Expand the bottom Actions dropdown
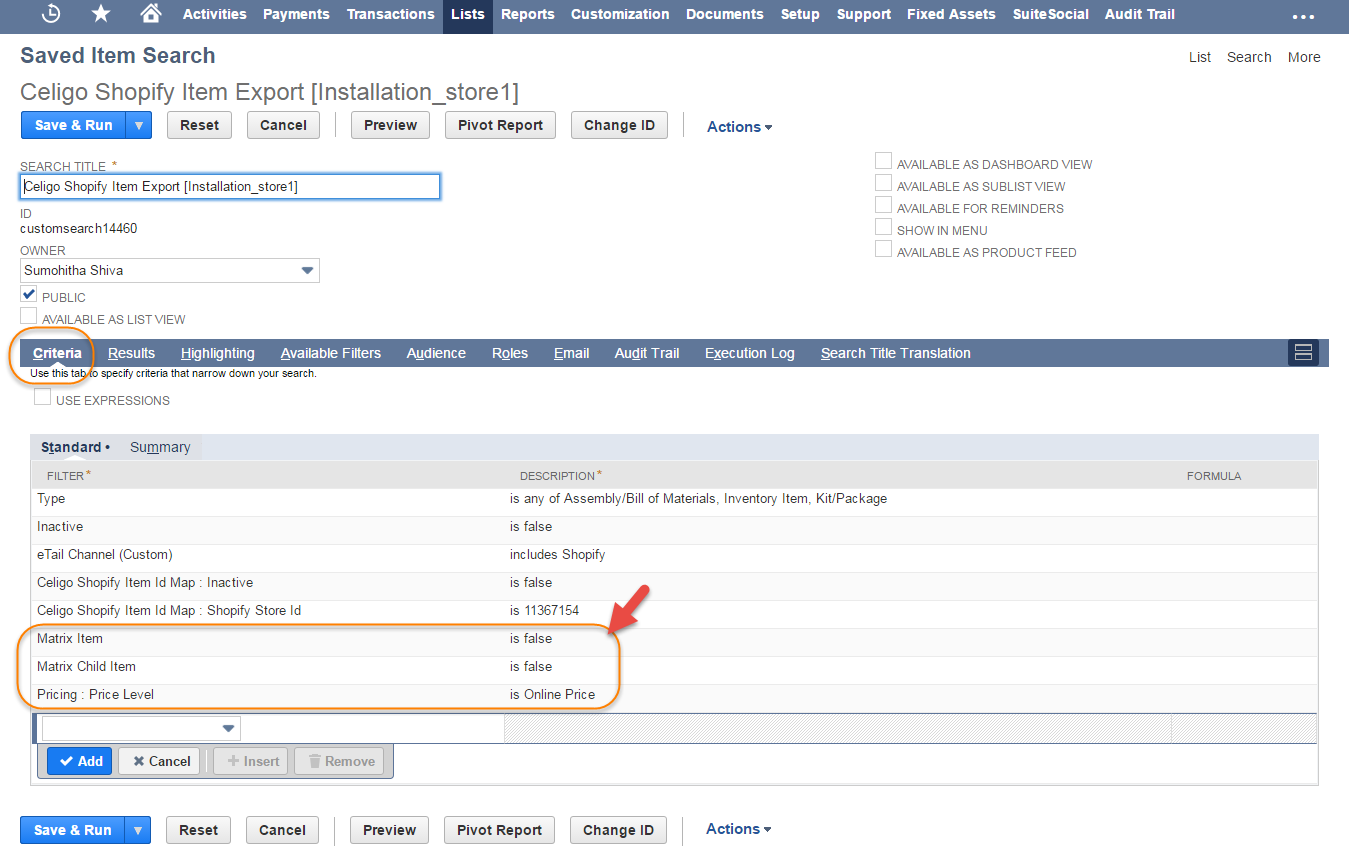The image size is (1349, 868). 738,829
